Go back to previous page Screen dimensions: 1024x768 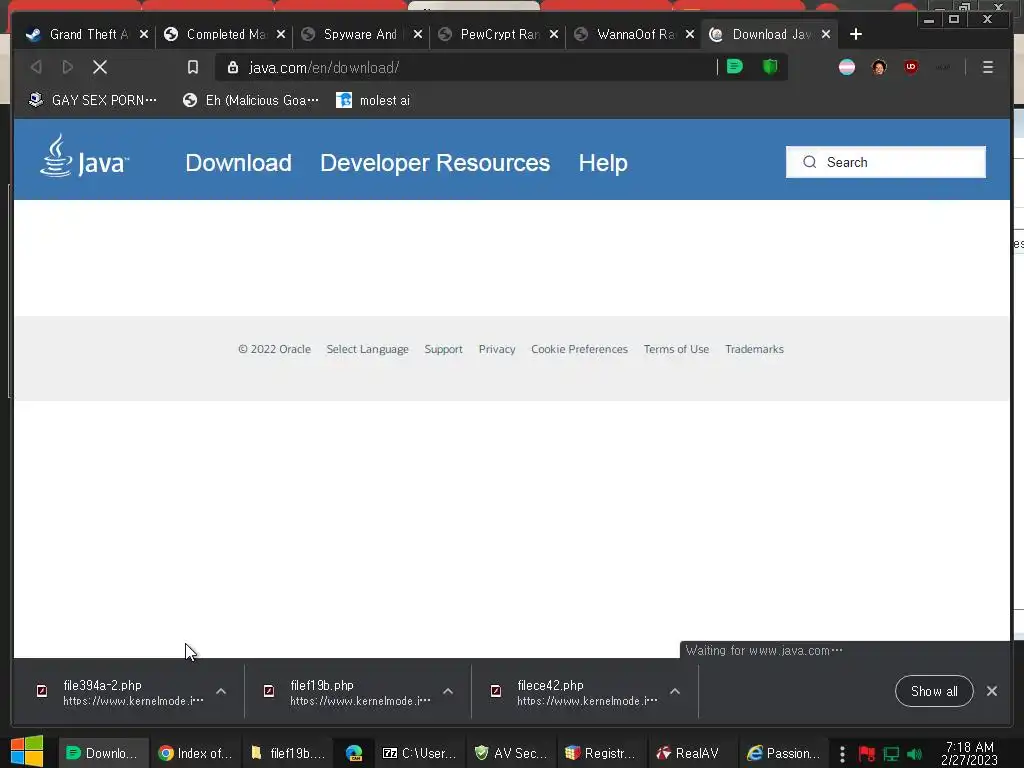[37, 67]
